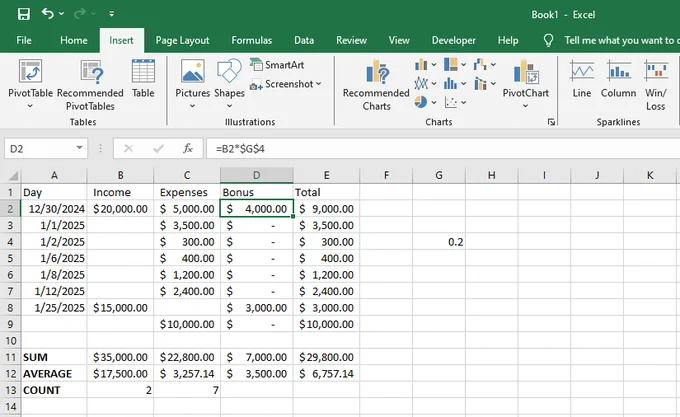Viewport: 680px width, 417px height.
Task: Select the 12/30/2024 date cell
Action: click(x=54, y=208)
